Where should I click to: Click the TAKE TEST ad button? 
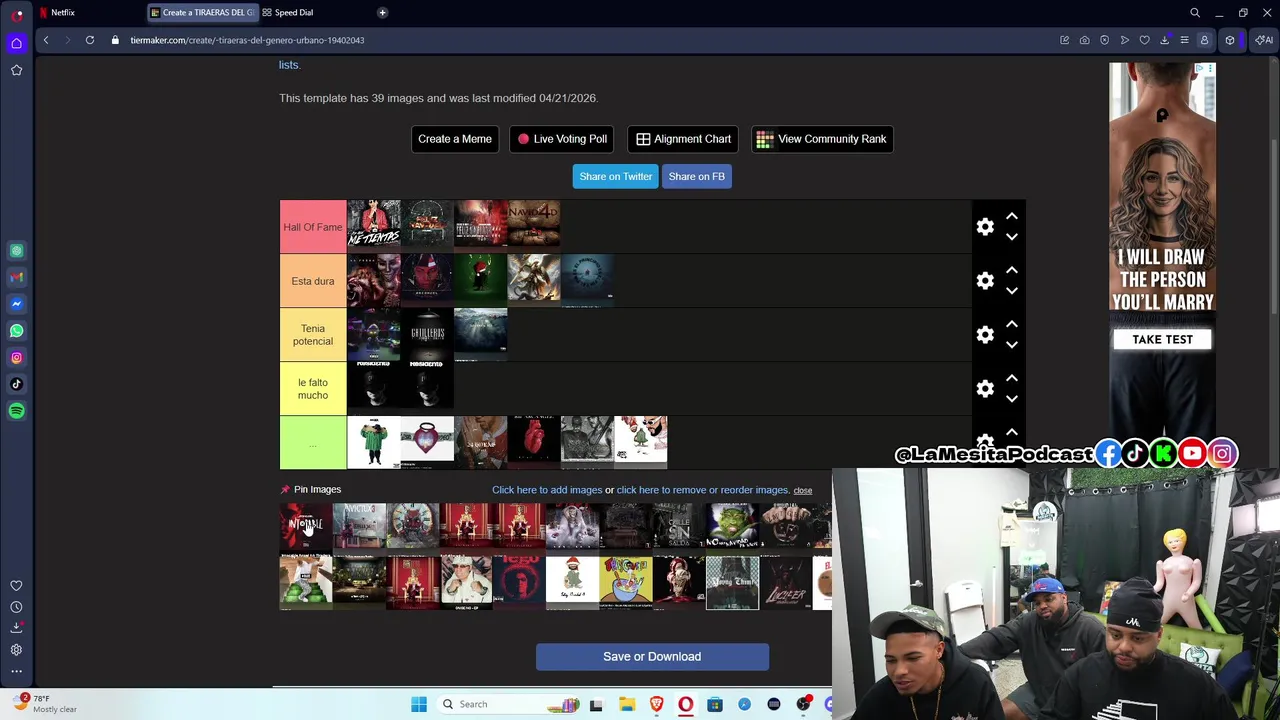(1162, 339)
